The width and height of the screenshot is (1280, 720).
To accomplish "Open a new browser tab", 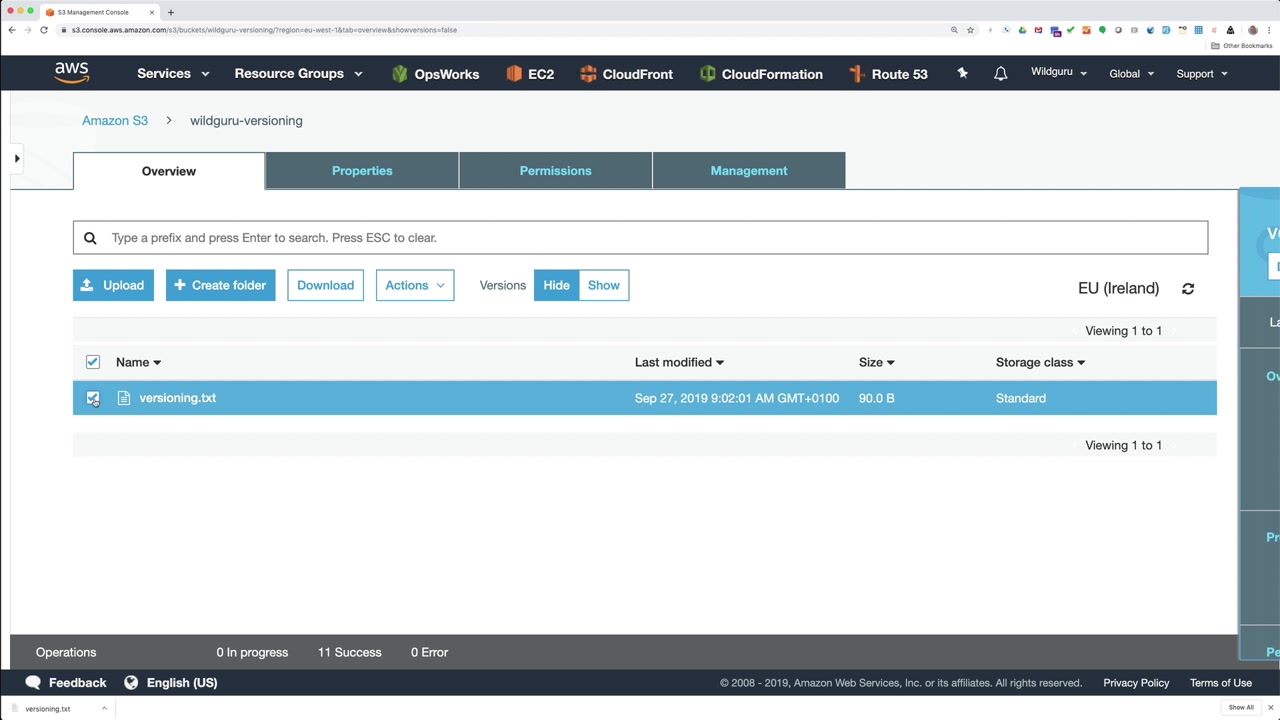I will click(170, 12).
